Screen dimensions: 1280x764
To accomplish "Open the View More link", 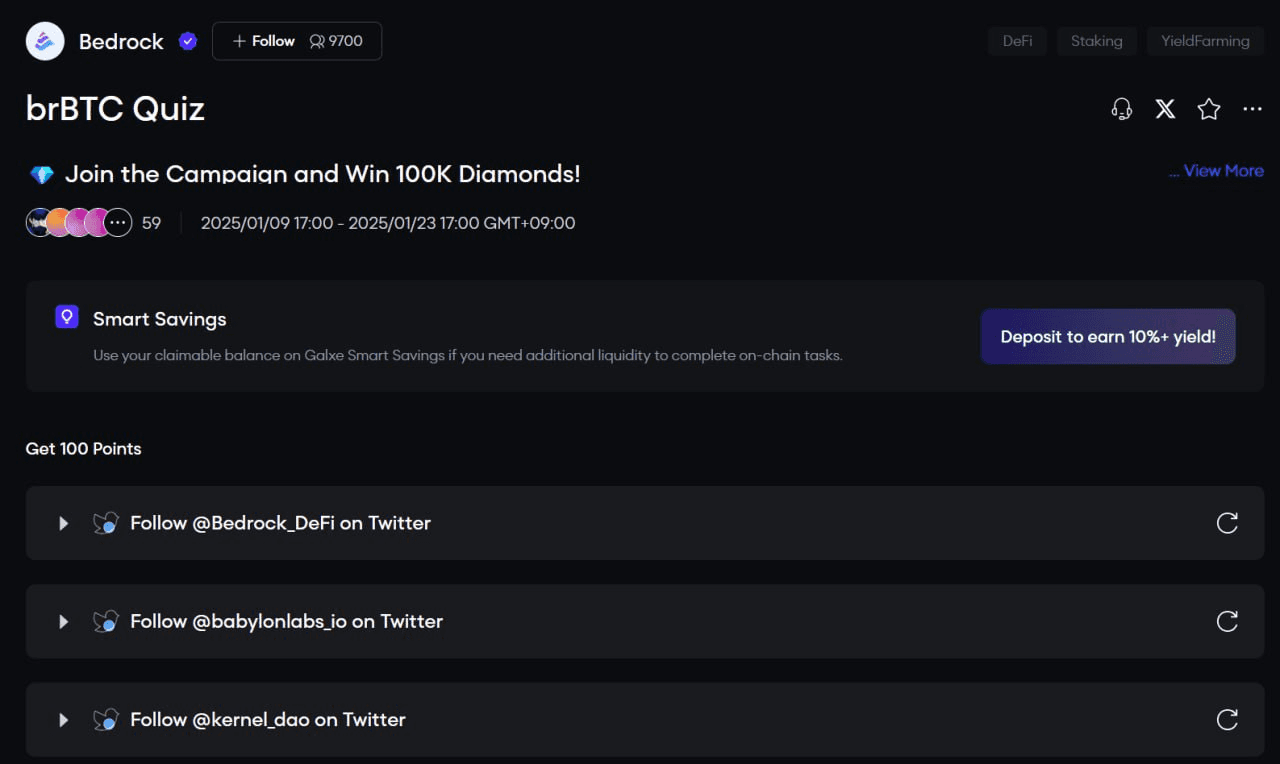I will click(x=1216, y=171).
